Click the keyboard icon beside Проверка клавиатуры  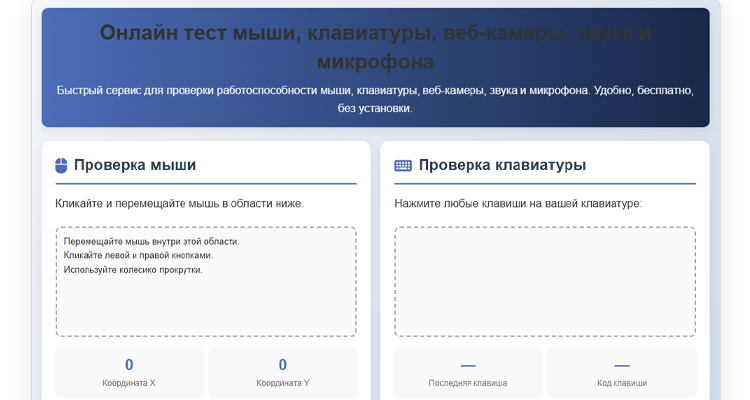pos(403,166)
